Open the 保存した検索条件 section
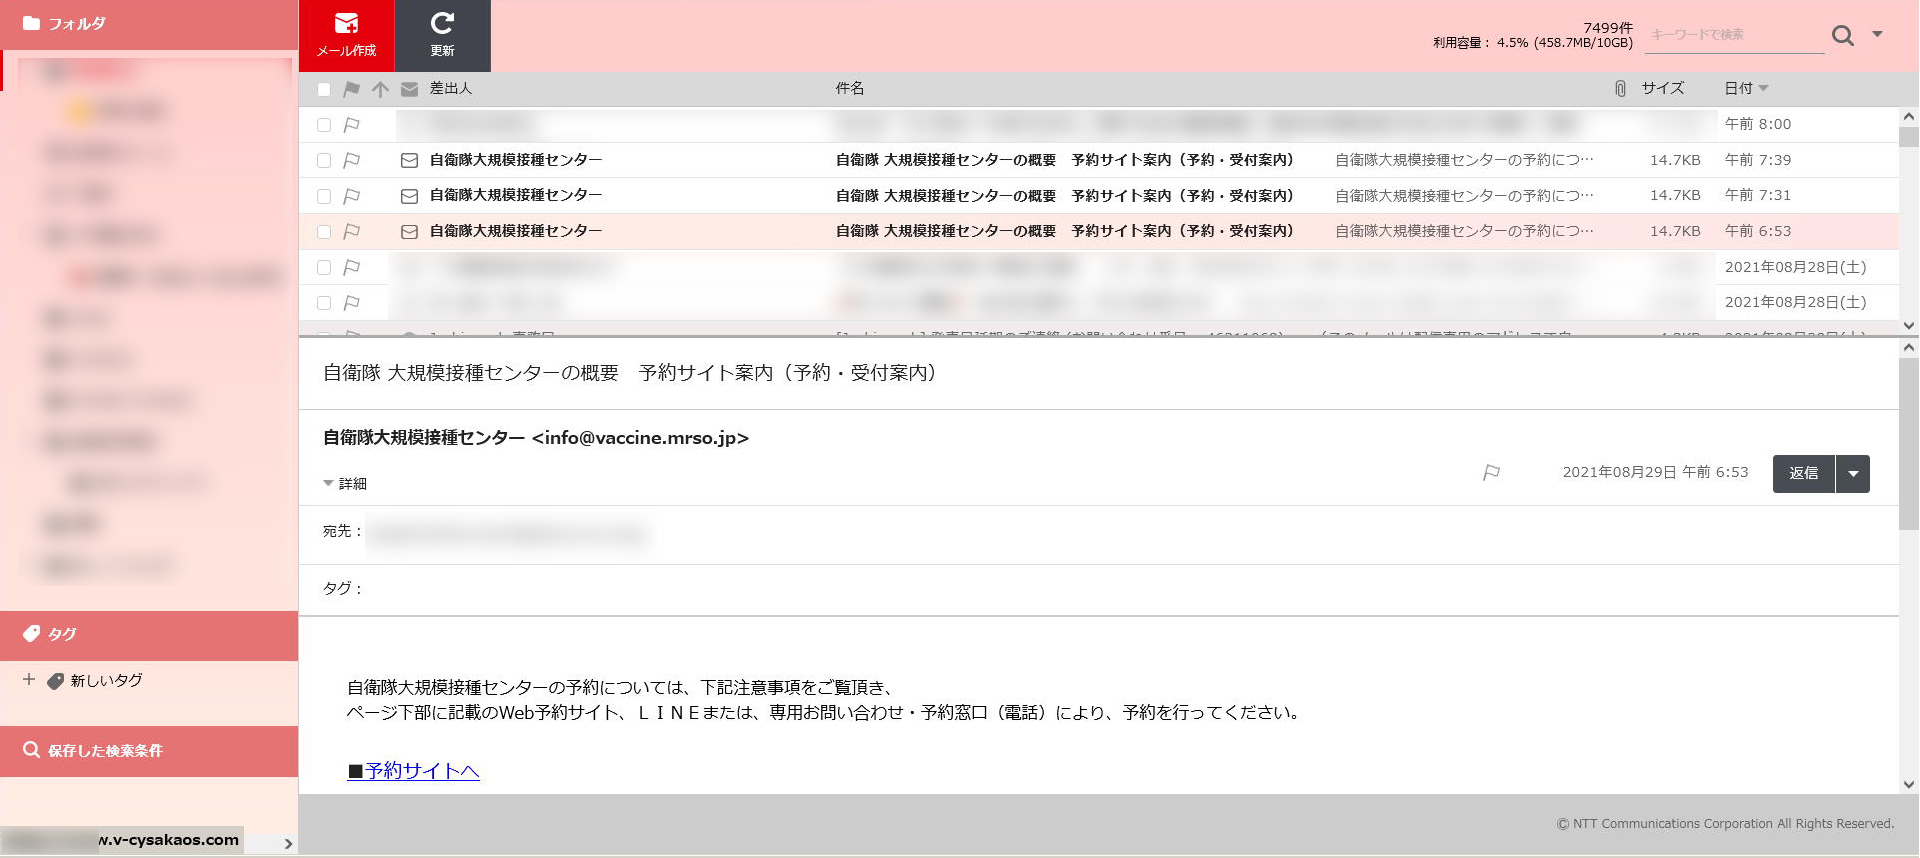Viewport: 1920px width, 858px height. pyautogui.click(x=105, y=751)
